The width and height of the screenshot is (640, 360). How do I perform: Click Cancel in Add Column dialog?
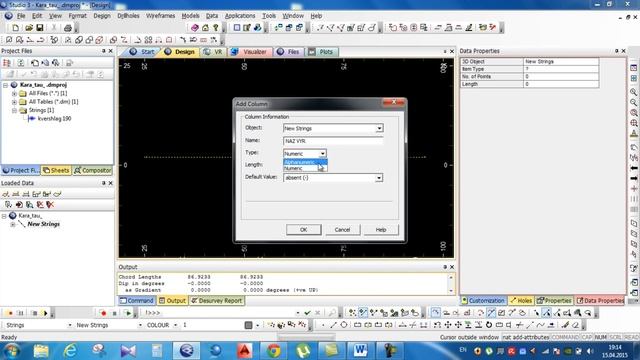click(342, 230)
